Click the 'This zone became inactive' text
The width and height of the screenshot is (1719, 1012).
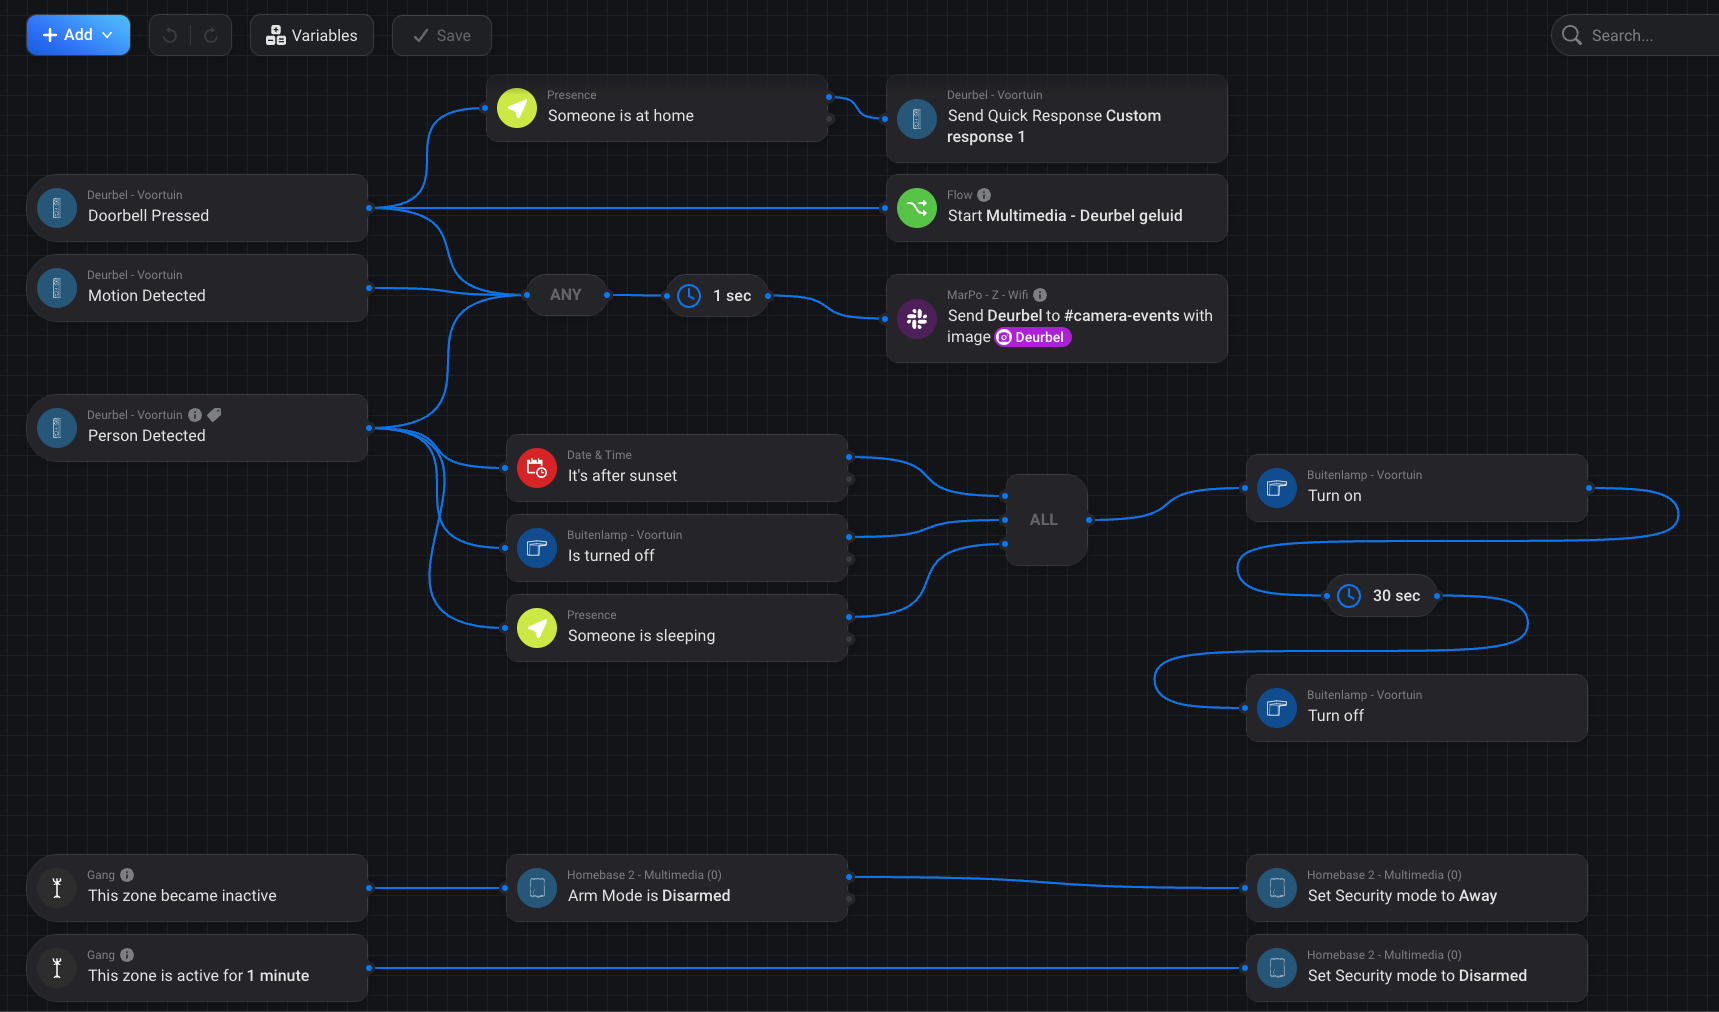tap(182, 896)
